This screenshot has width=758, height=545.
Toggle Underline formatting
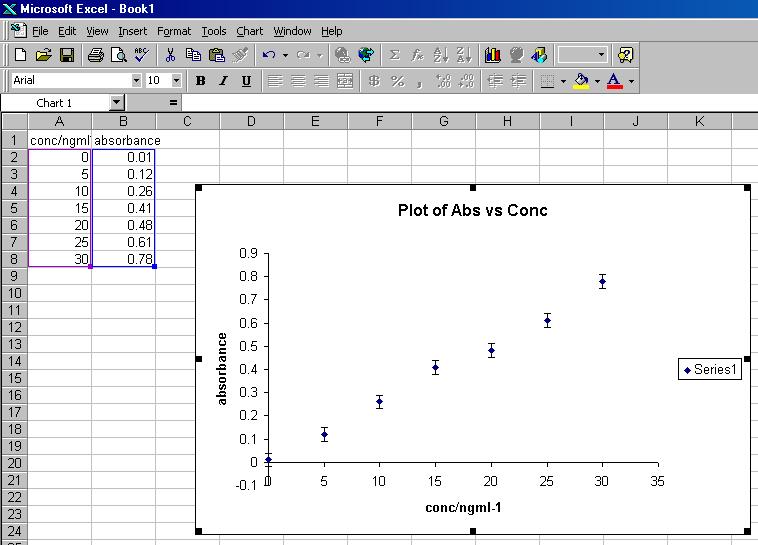pos(246,81)
